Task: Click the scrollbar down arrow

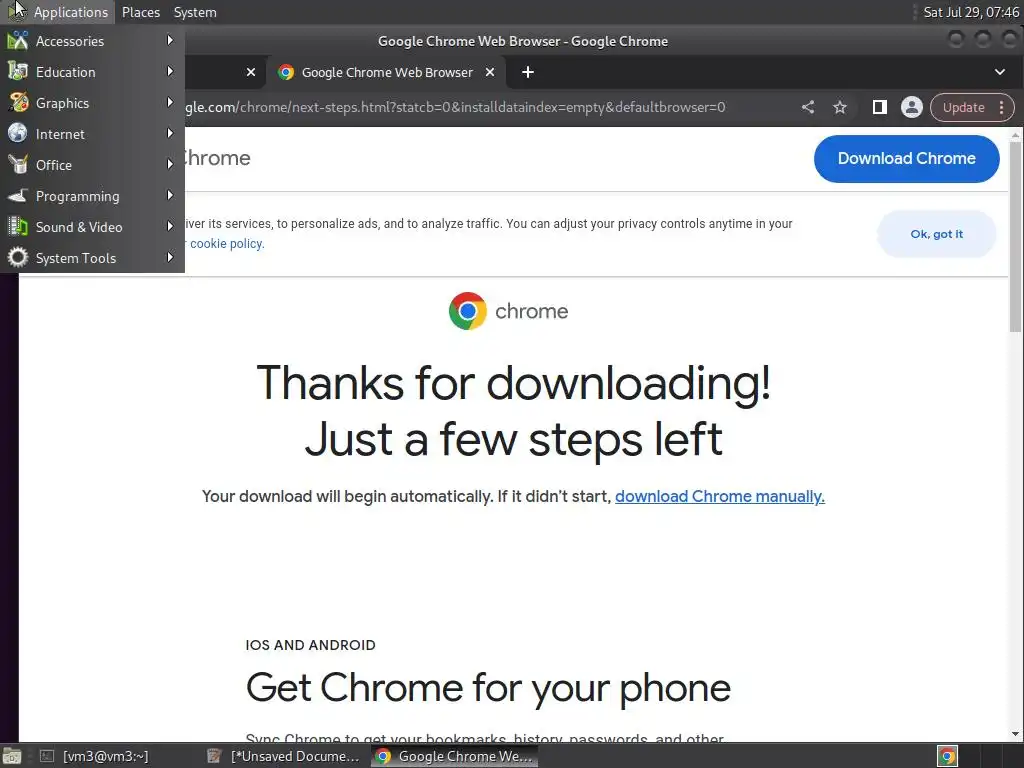Action: click(1015, 734)
